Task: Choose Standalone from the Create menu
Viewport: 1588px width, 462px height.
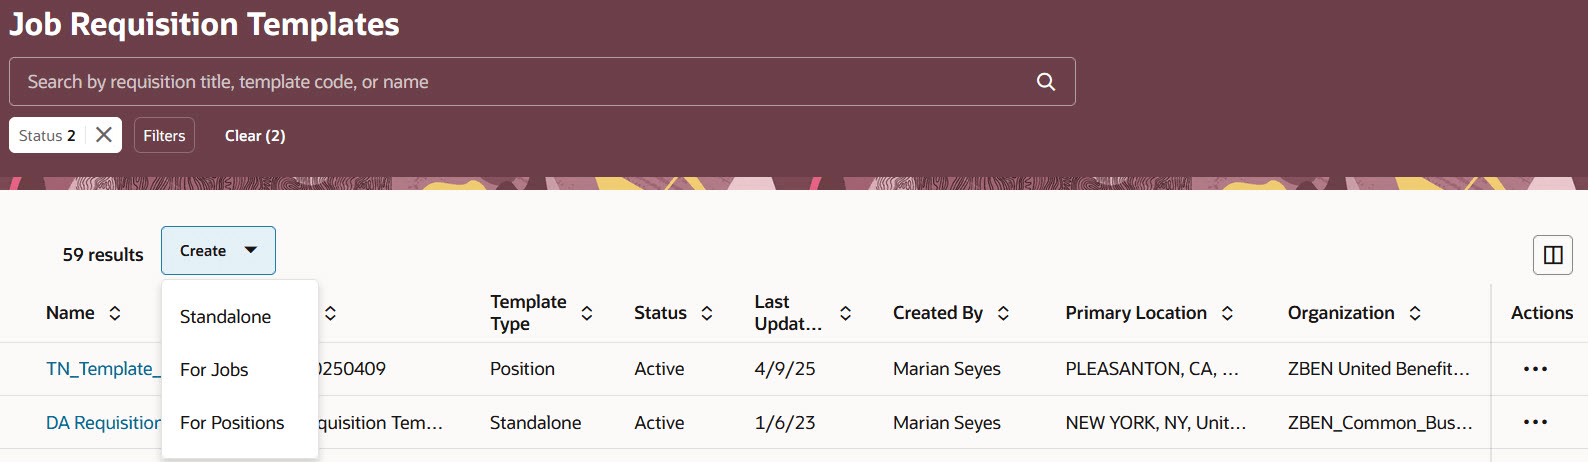Action: pos(226,317)
